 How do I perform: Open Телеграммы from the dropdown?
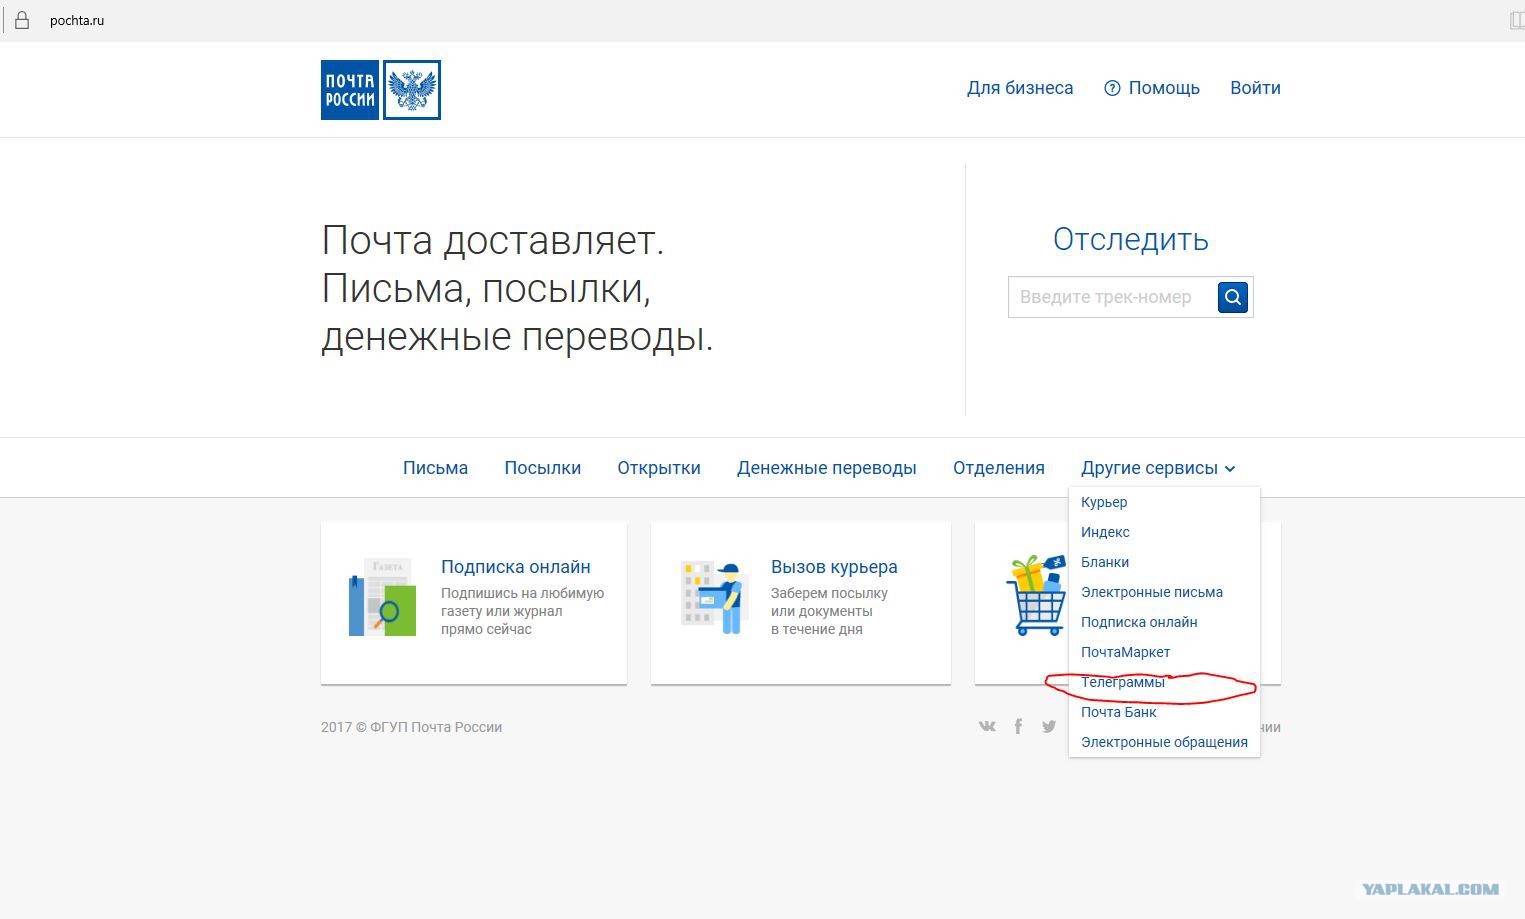coord(1123,682)
